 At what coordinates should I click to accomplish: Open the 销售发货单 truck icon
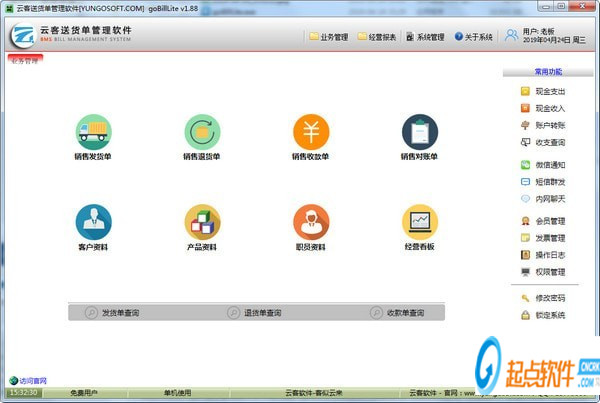point(93,132)
